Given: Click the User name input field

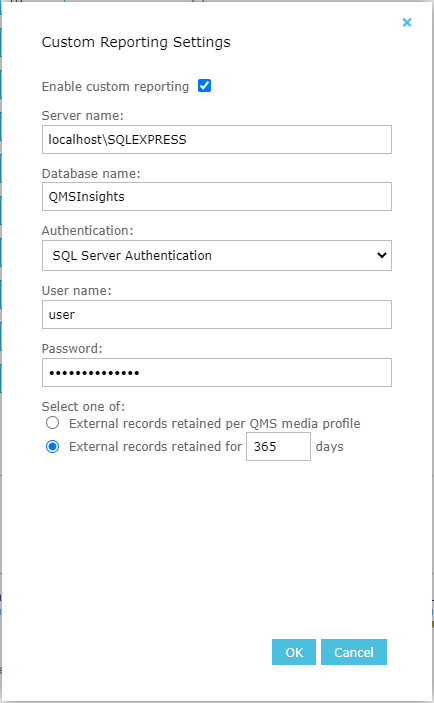Looking at the screenshot, I should point(217,314).
